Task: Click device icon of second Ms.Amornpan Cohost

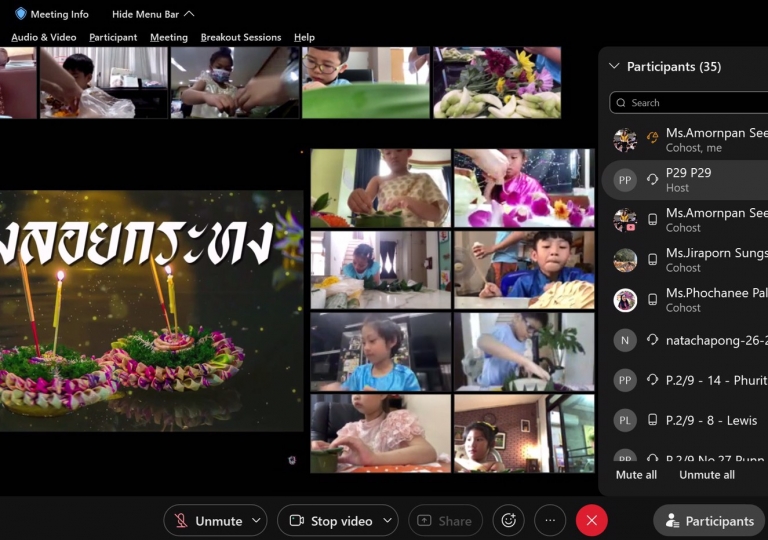Action: pyautogui.click(x=652, y=220)
